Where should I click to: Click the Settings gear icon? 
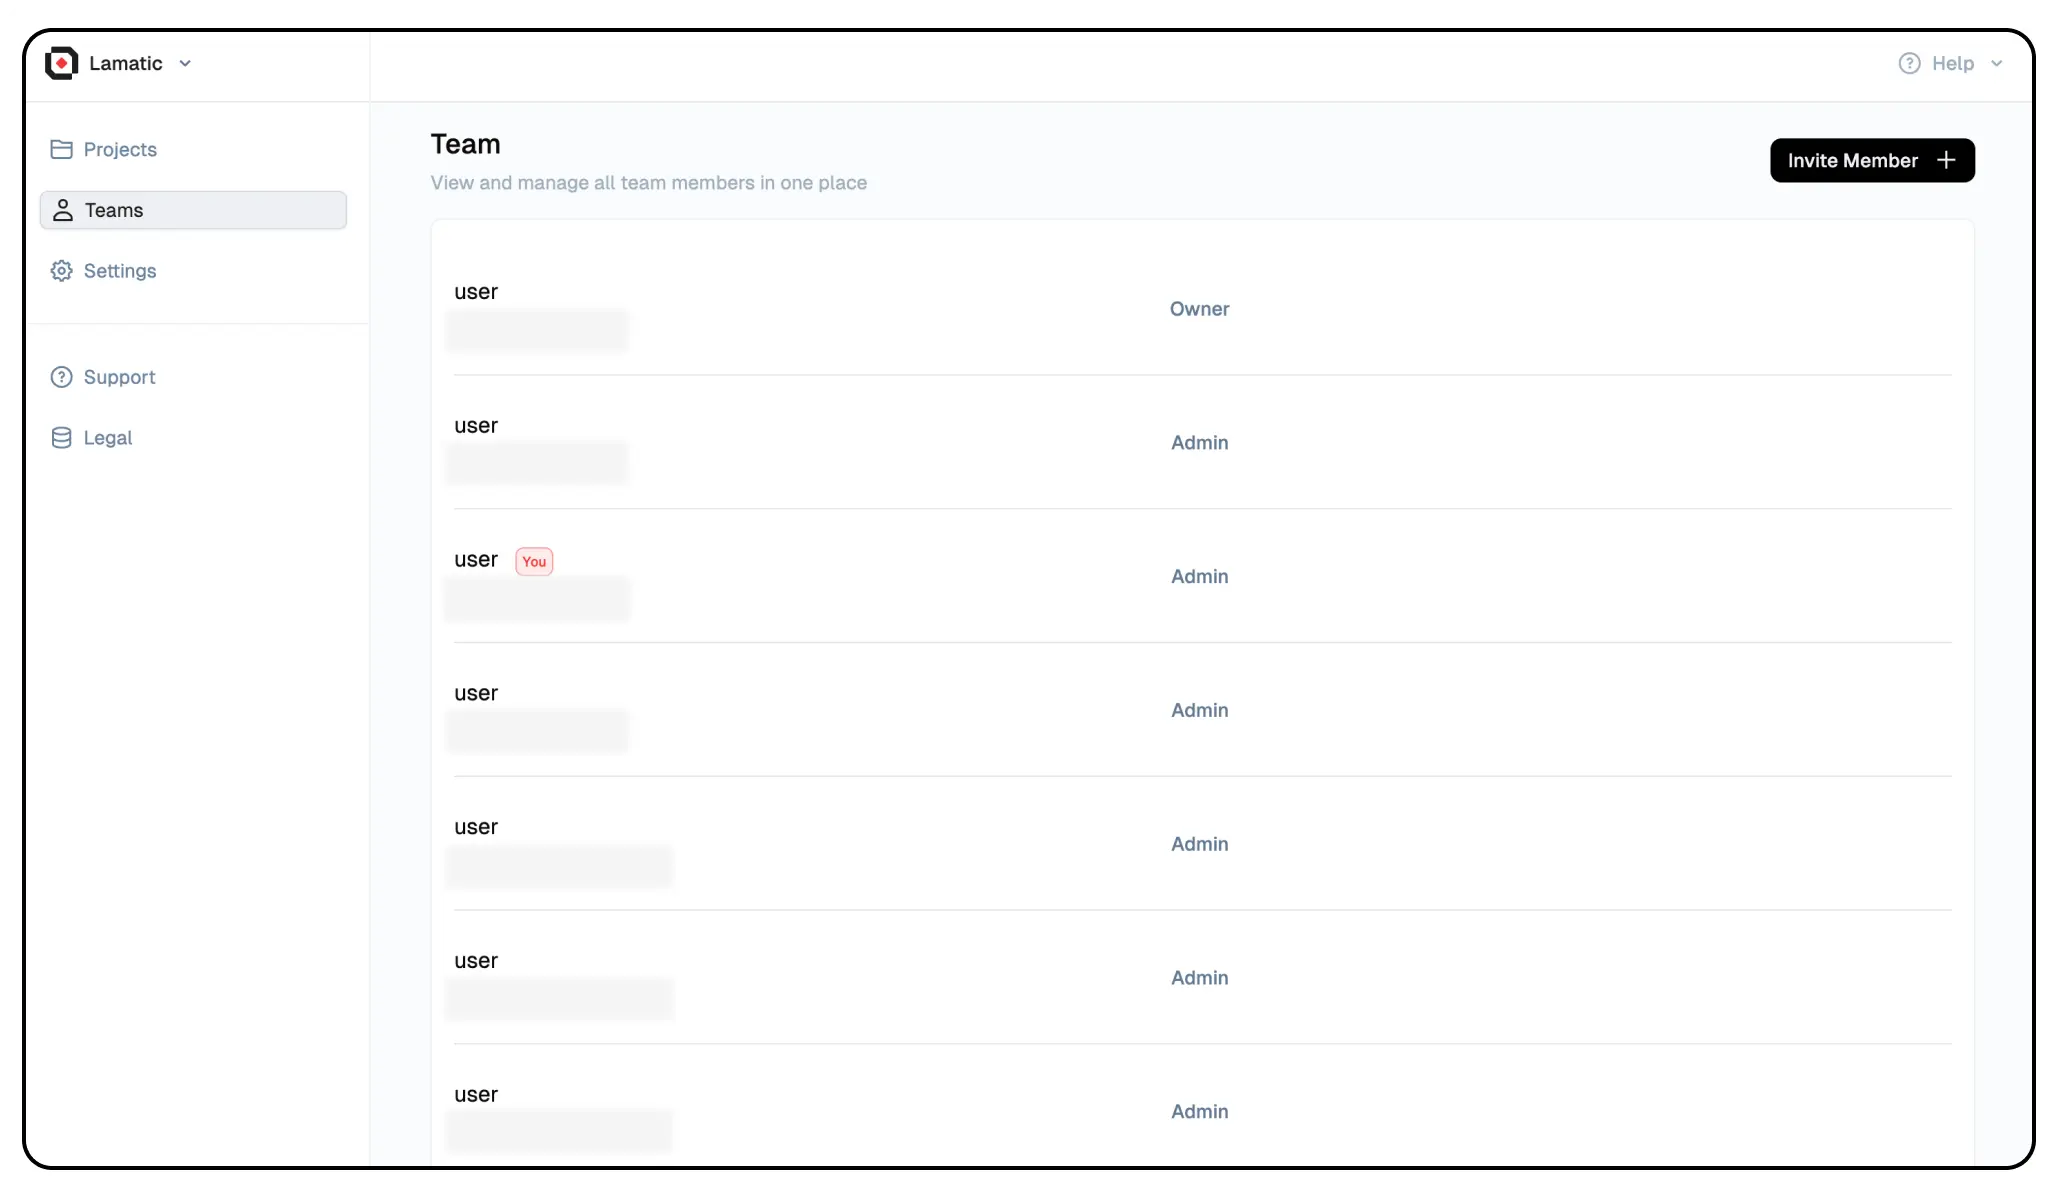61,271
